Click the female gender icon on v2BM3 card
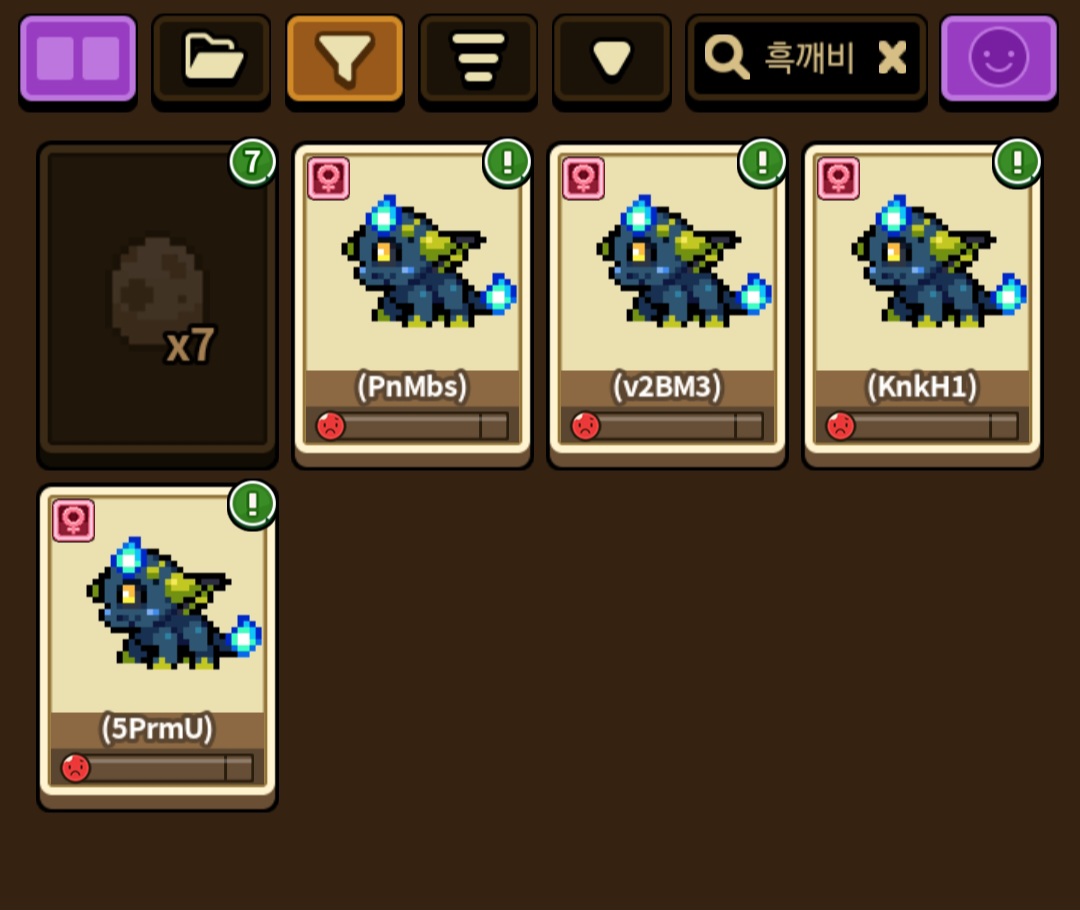 [583, 178]
